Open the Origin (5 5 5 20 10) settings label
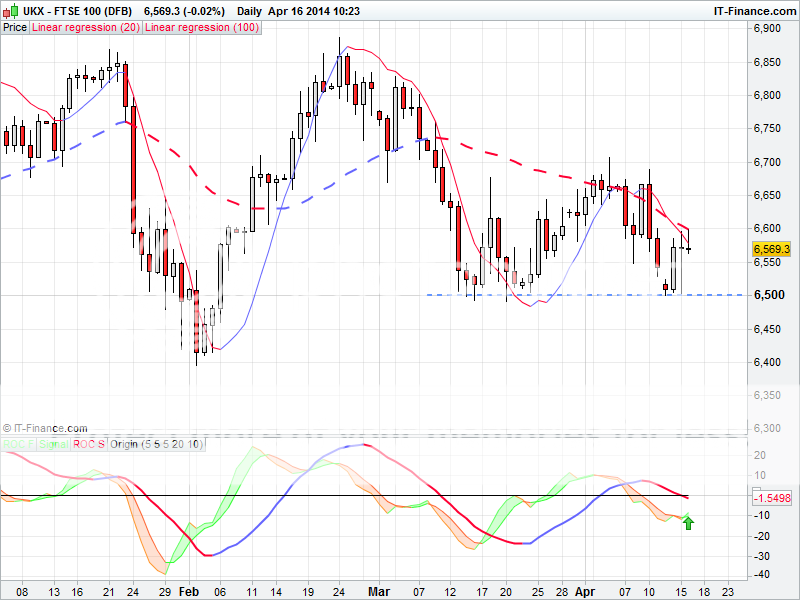This screenshot has height=600, width=800. [x=156, y=443]
